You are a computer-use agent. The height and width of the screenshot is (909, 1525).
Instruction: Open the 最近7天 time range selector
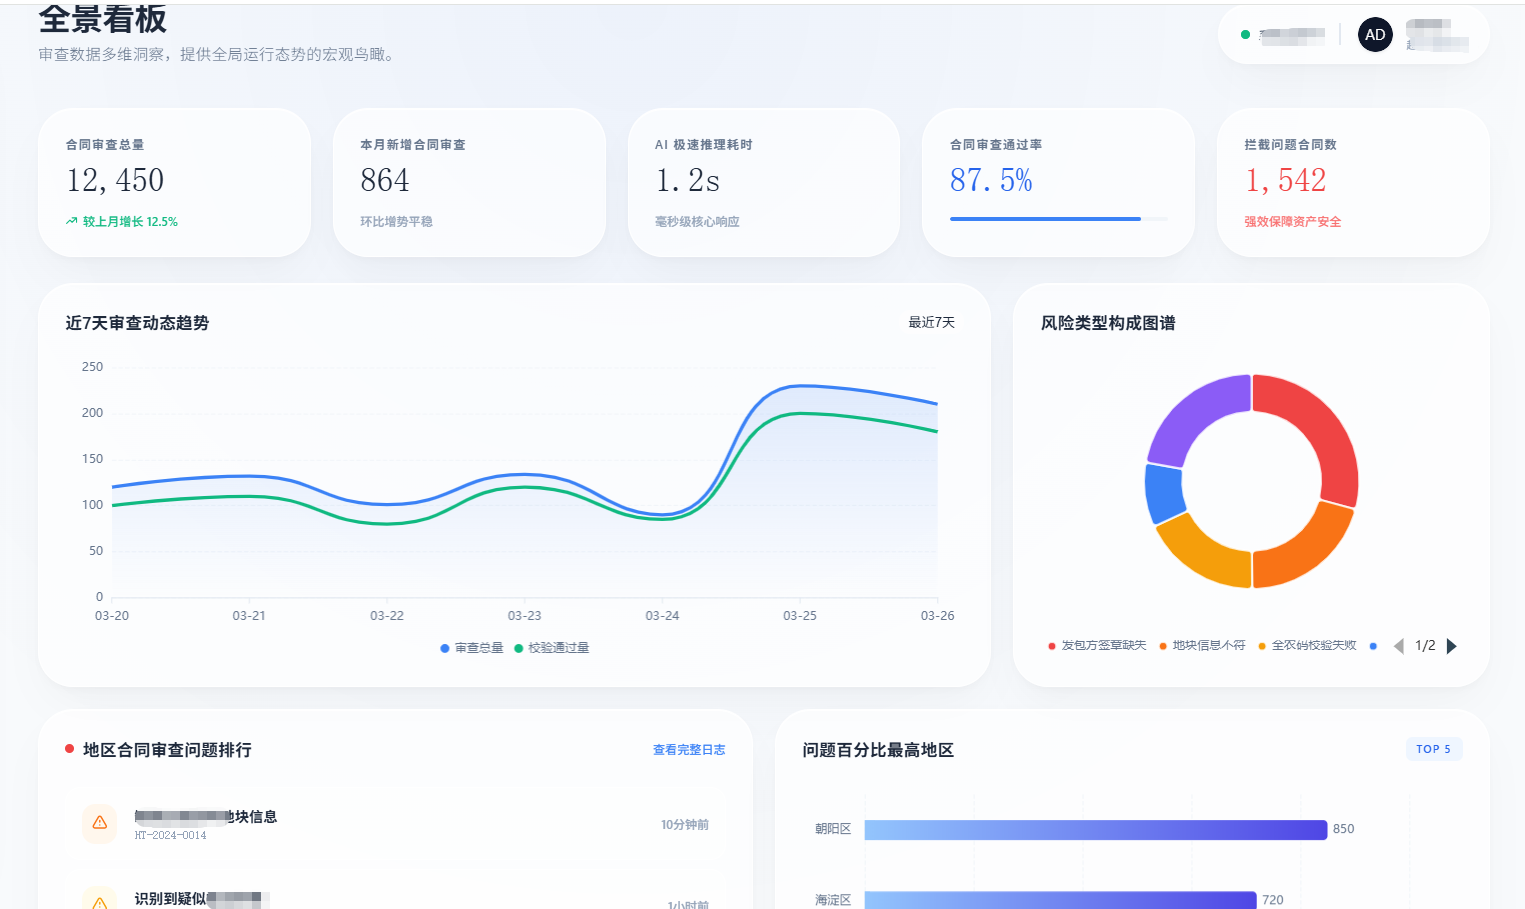pyautogui.click(x=931, y=322)
